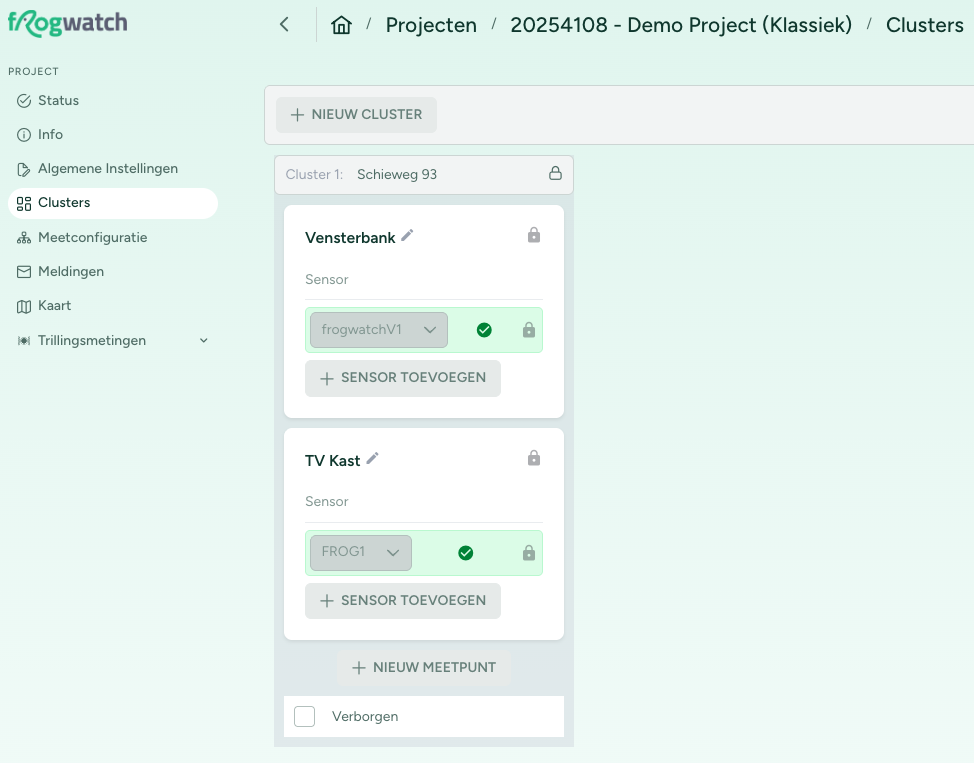Open the Info menu item
The width and height of the screenshot is (974, 763).
(113, 135)
